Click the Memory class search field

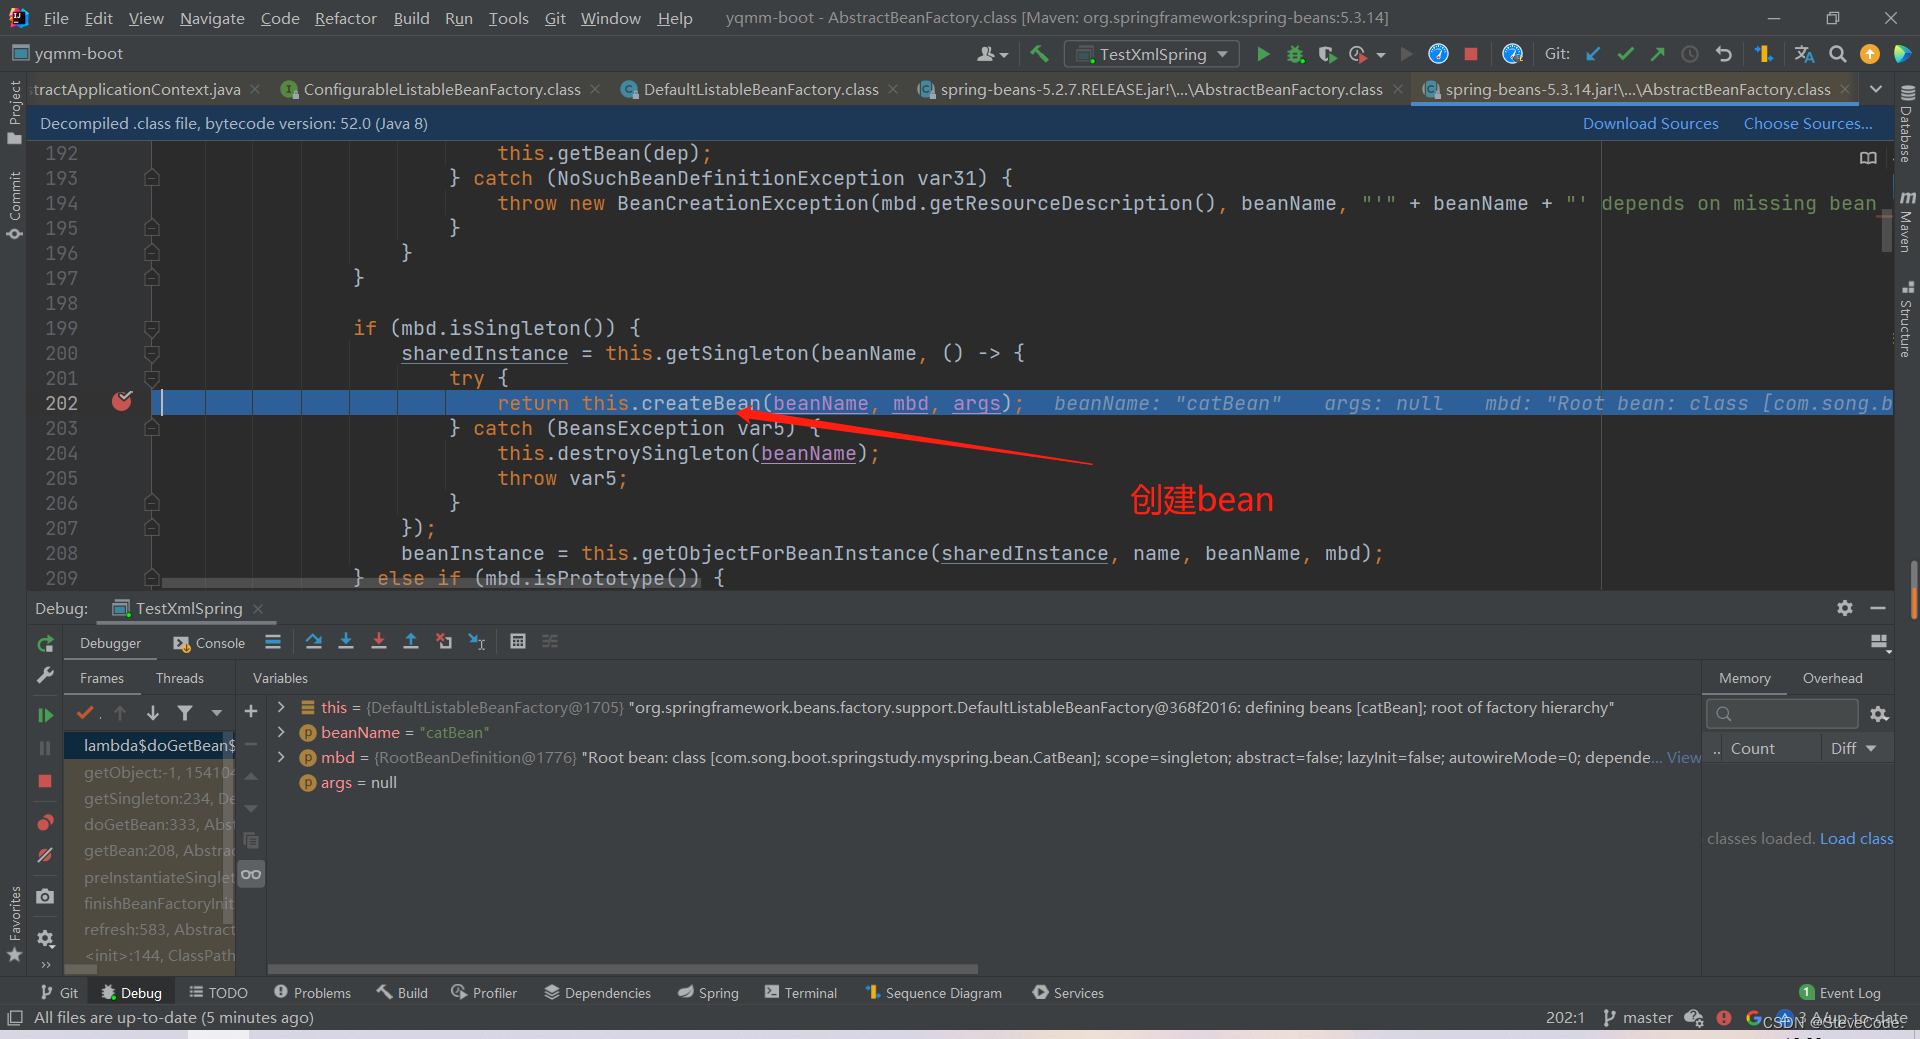point(1781,713)
